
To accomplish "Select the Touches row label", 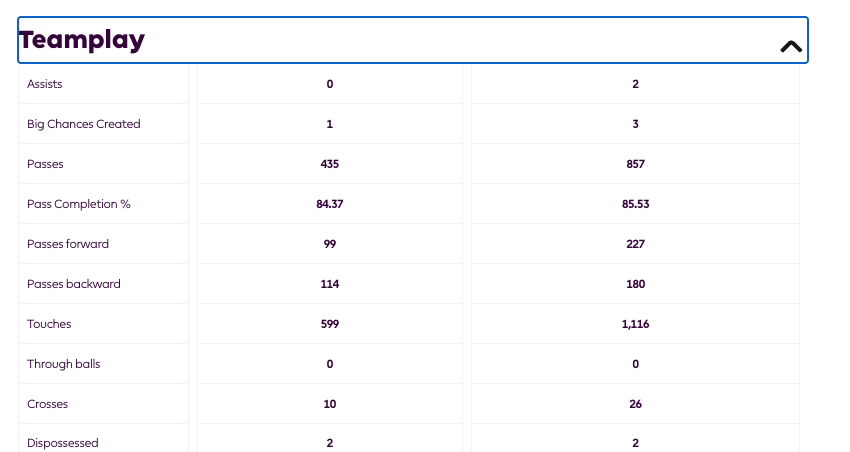I will tap(49, 324).
